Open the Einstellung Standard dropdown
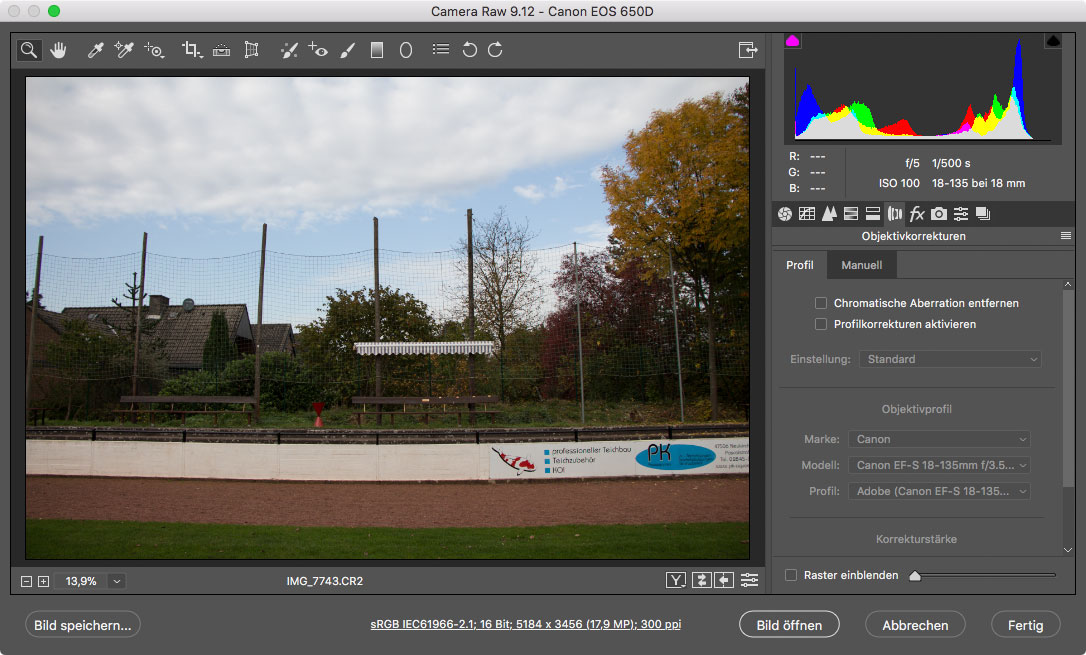Screen dimensions: 1086x655 pyautogui.click(x=950, y=359)
